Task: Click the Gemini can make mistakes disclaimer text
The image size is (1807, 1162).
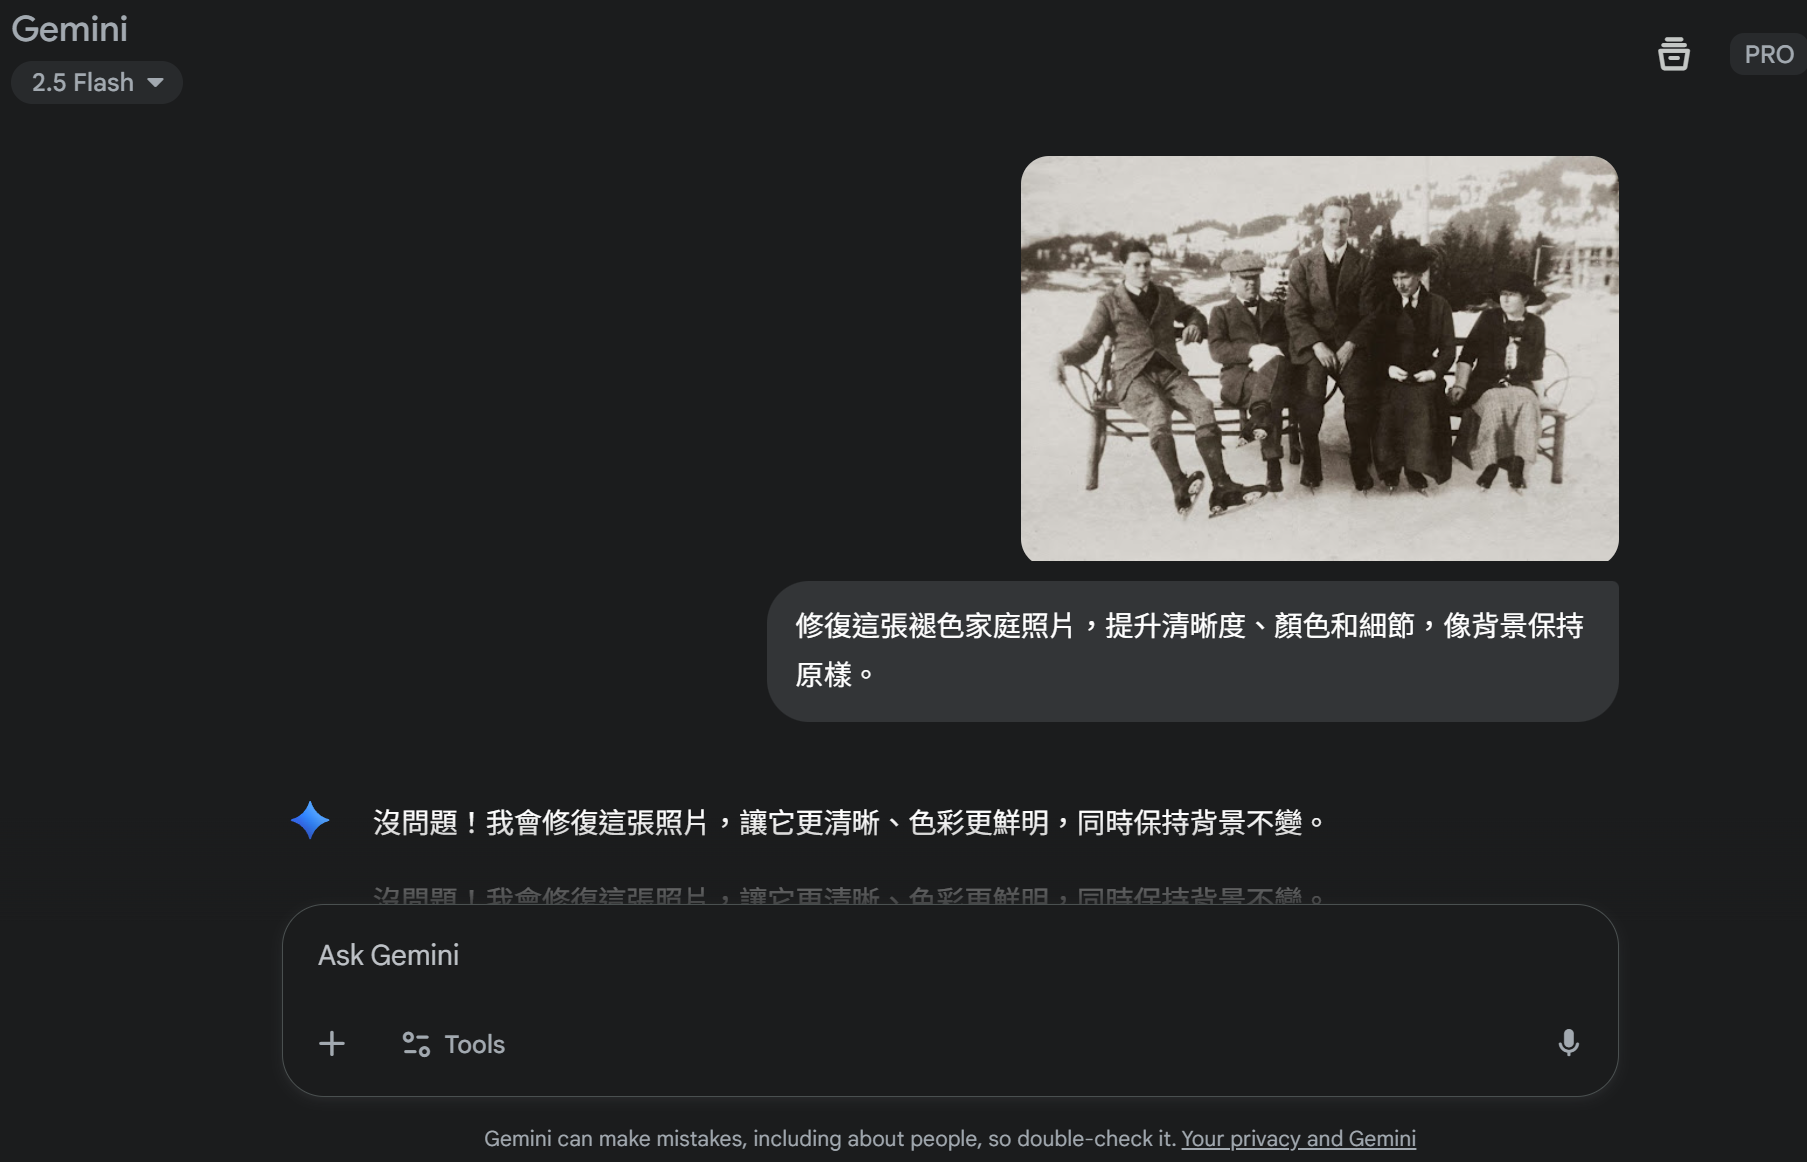Action: pos(830,1138)
